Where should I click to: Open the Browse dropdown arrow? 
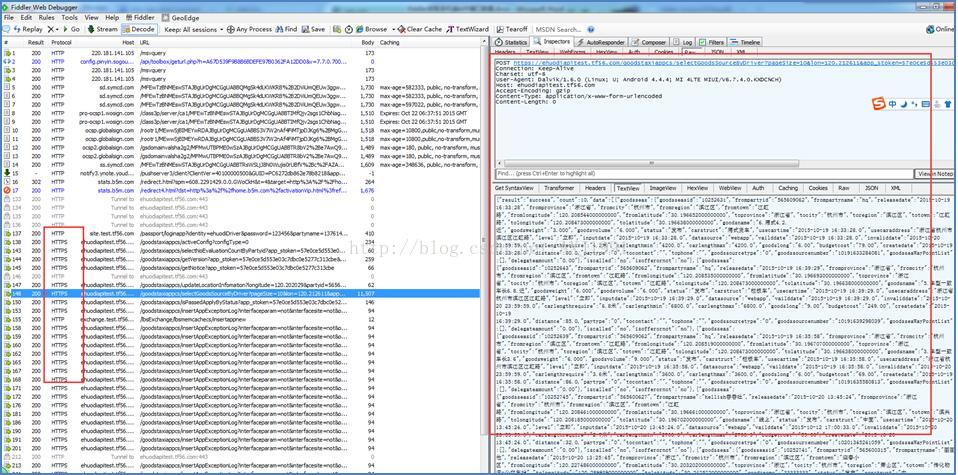[393, 29]
